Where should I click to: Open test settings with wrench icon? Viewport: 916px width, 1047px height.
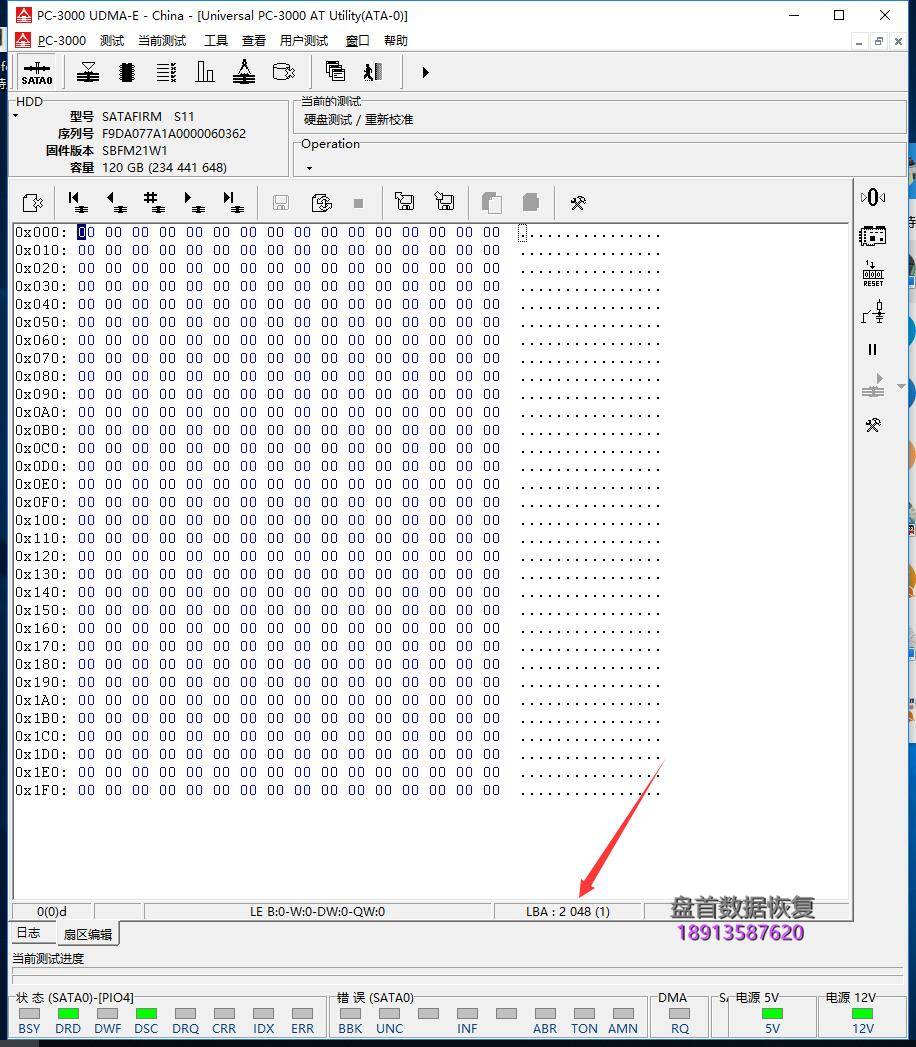pos(577,202)
